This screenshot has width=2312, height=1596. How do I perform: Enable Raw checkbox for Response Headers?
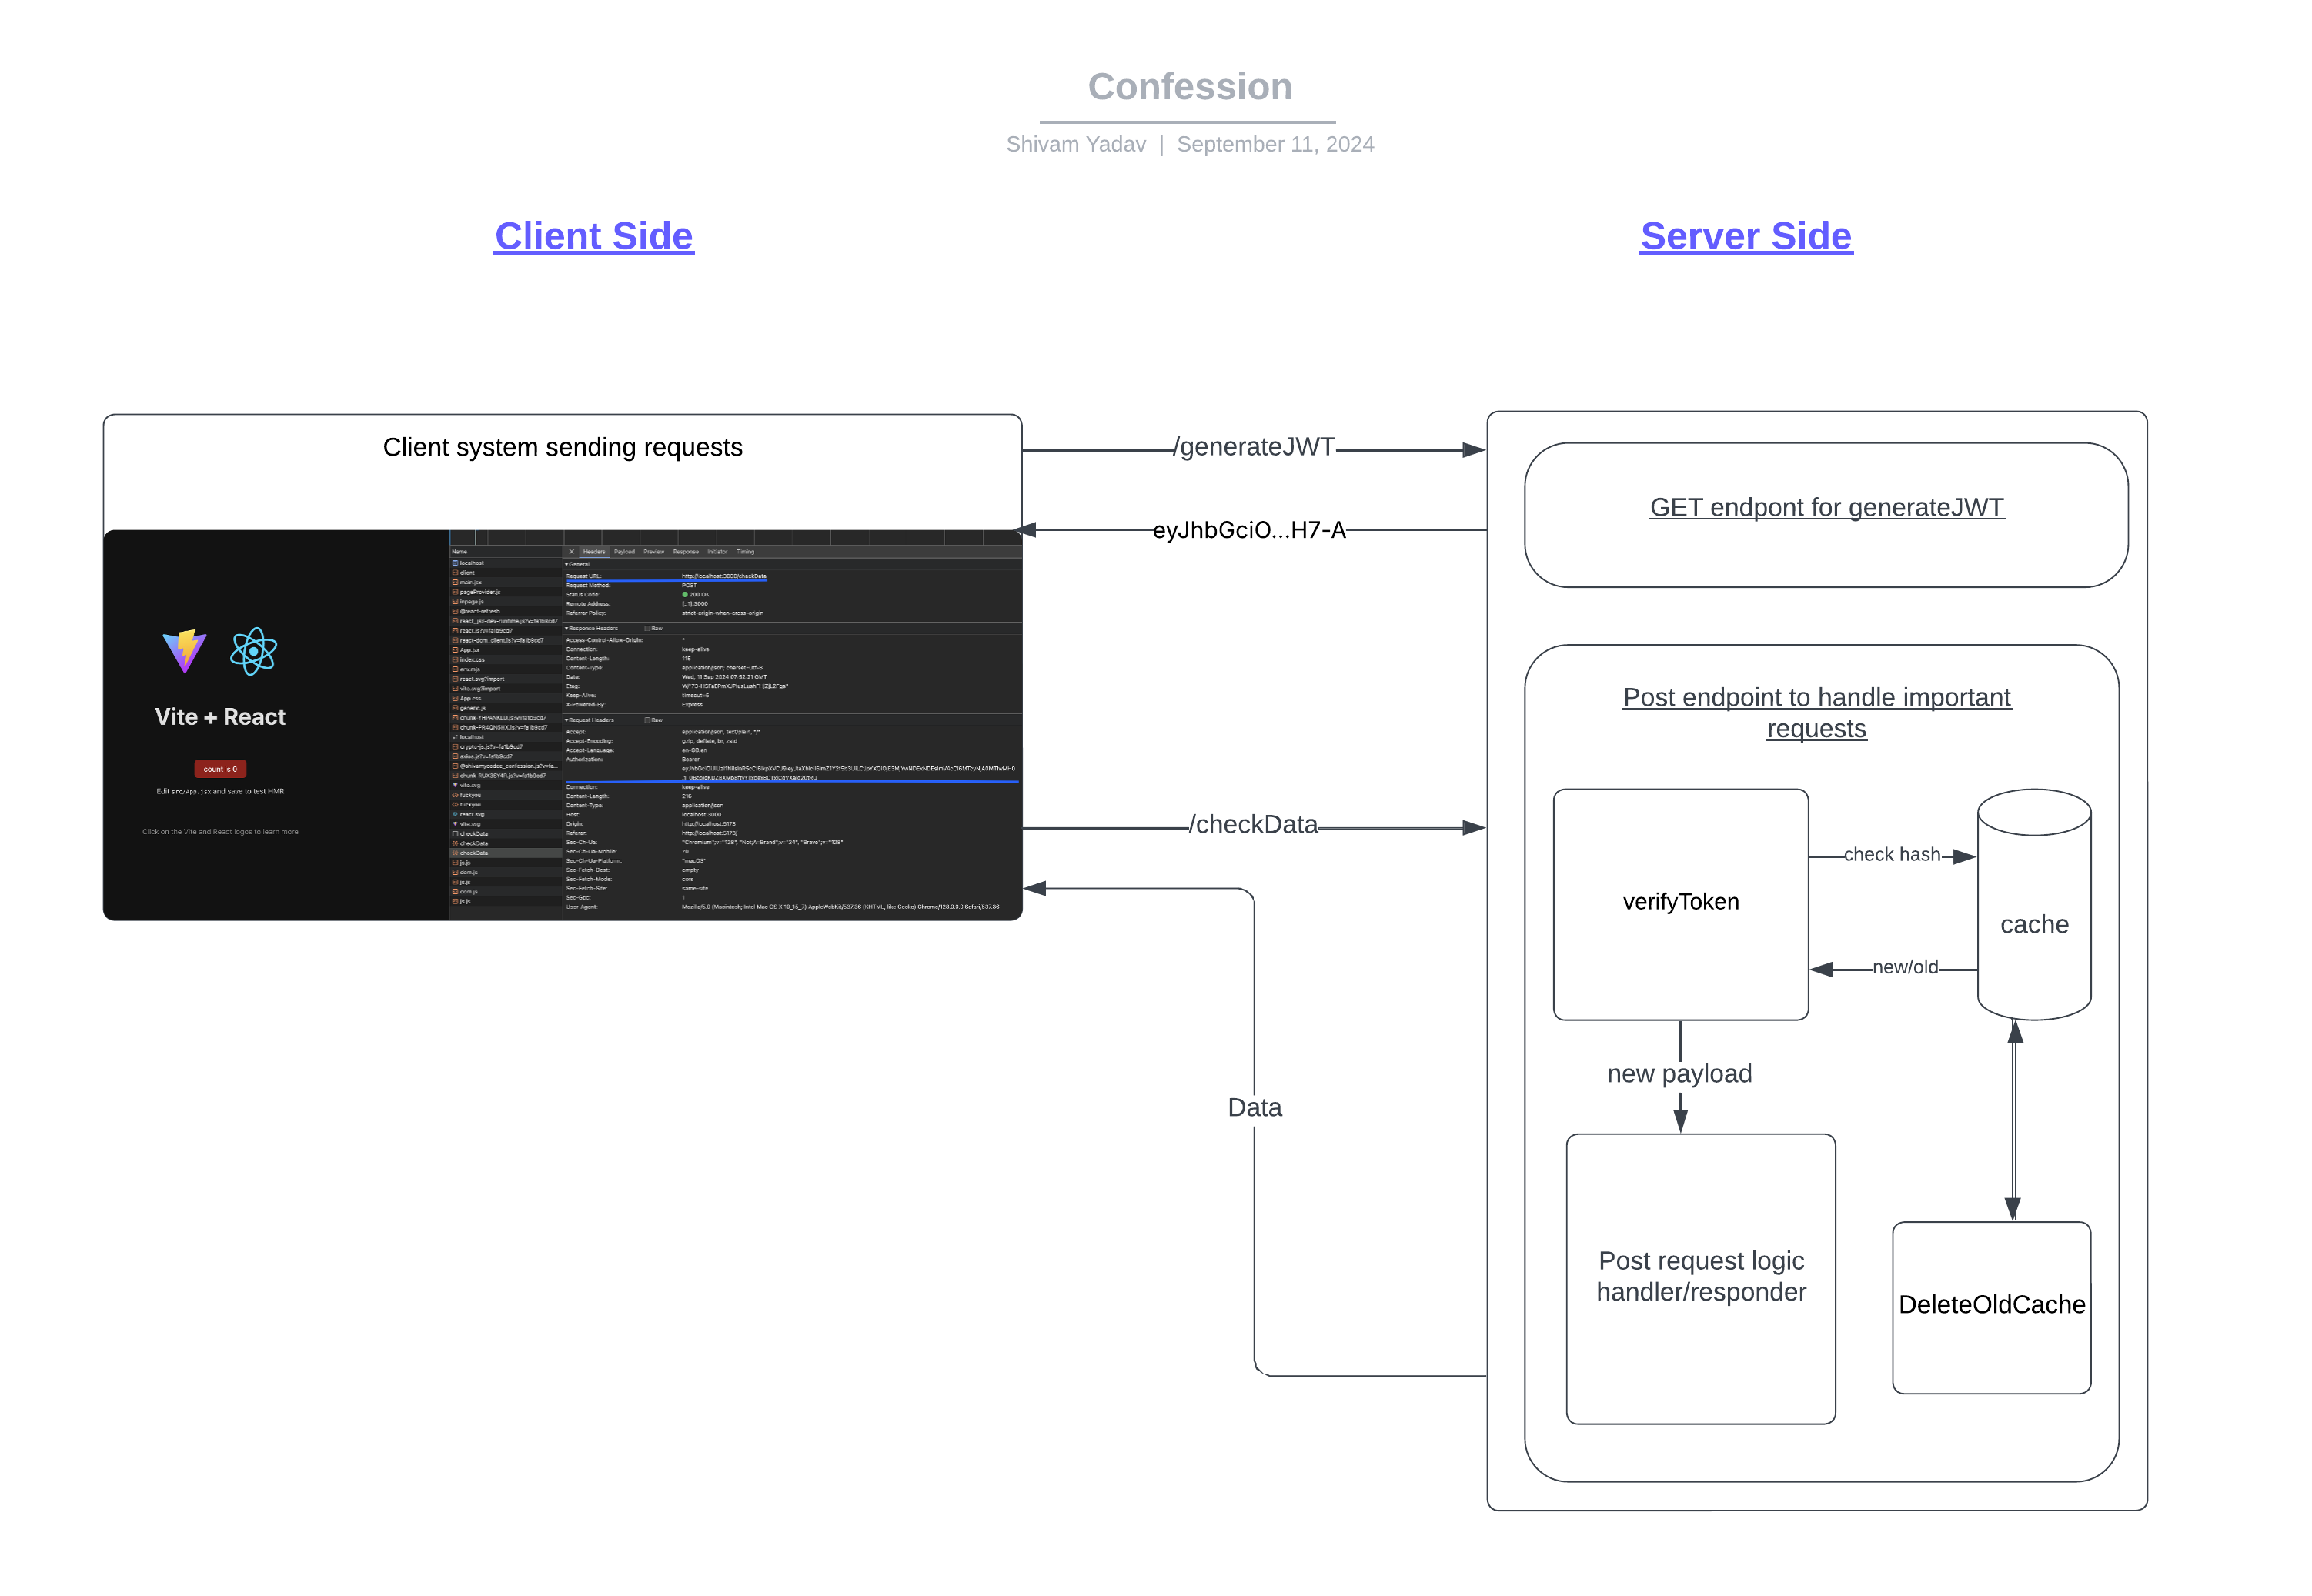click(648, 629)
